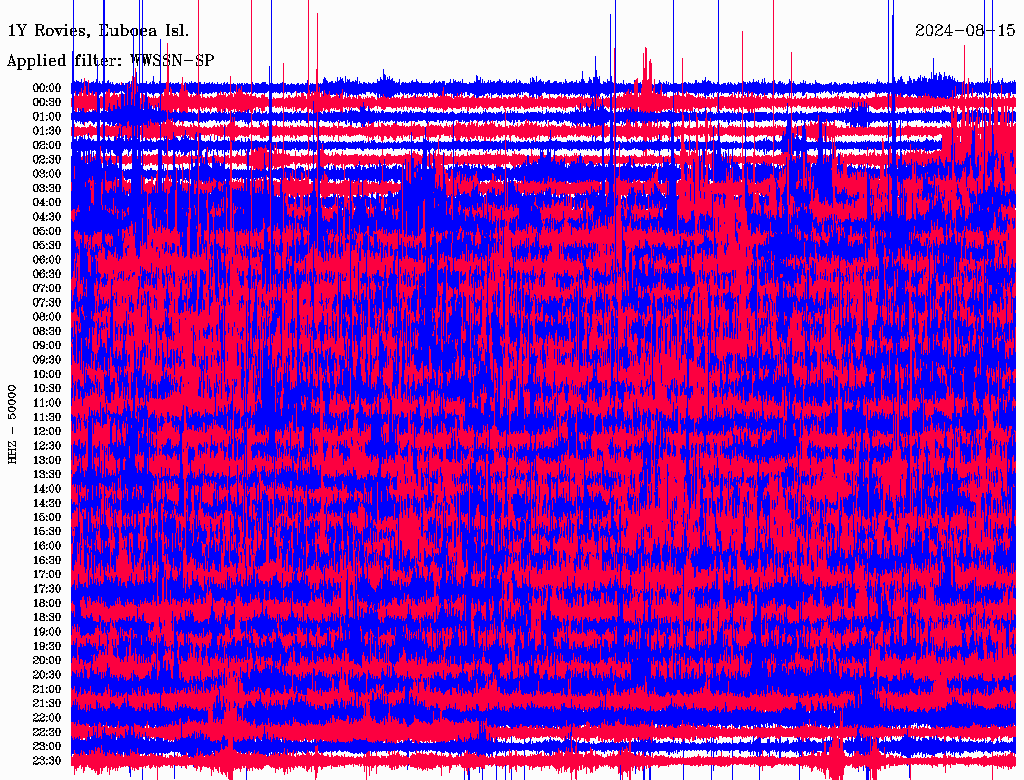
Task: Select the 'Applied filter: WWSSN-SP' text
Action: point(110,61)
